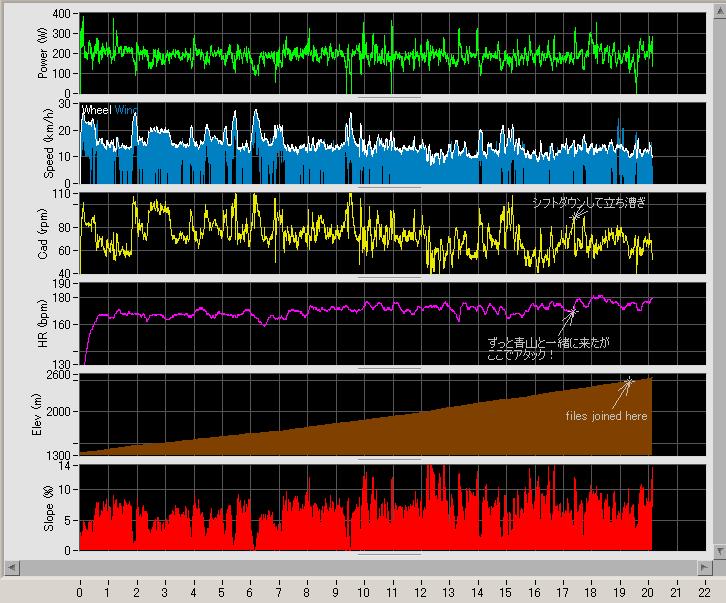Click the divider handle below the Power chart

coord(388,96)
